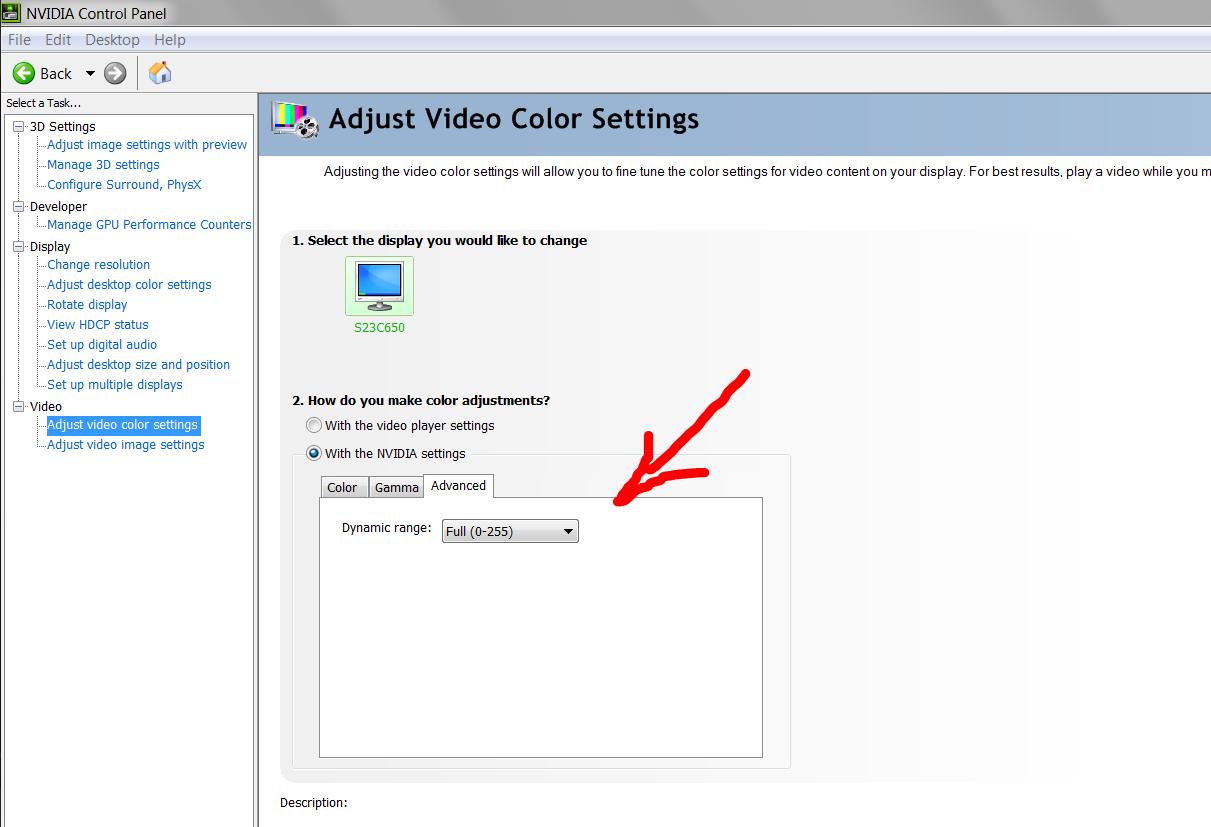Open View HDCP status page
The image size is (1211, 827).
point(97,325)
